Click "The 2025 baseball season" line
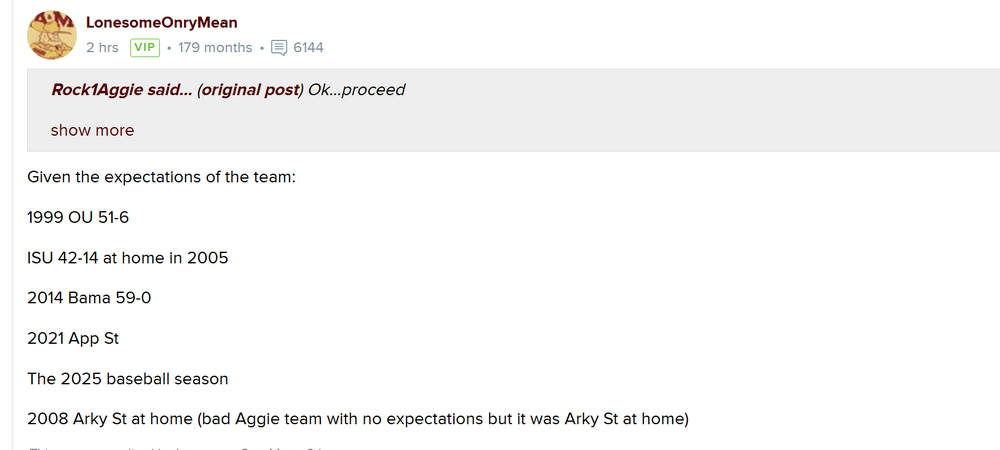This screenshot has height=450, width=1000. tap(128, 378)
